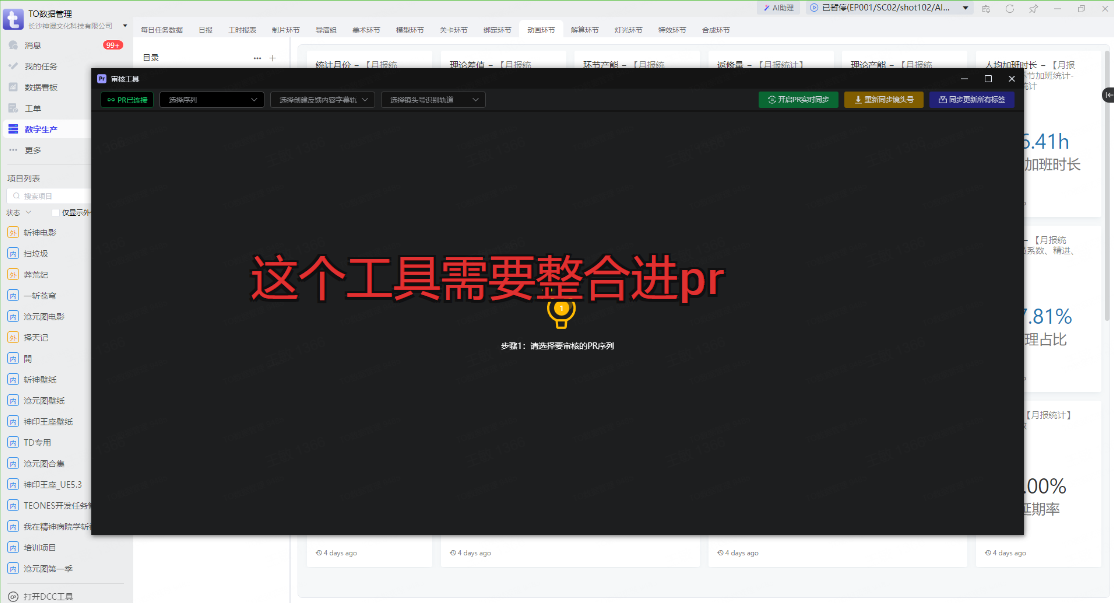Toggle the 仅显示 checkbox in project list
The width and height of the screenshot is (1114, 603).
click(x=56, y=212)
